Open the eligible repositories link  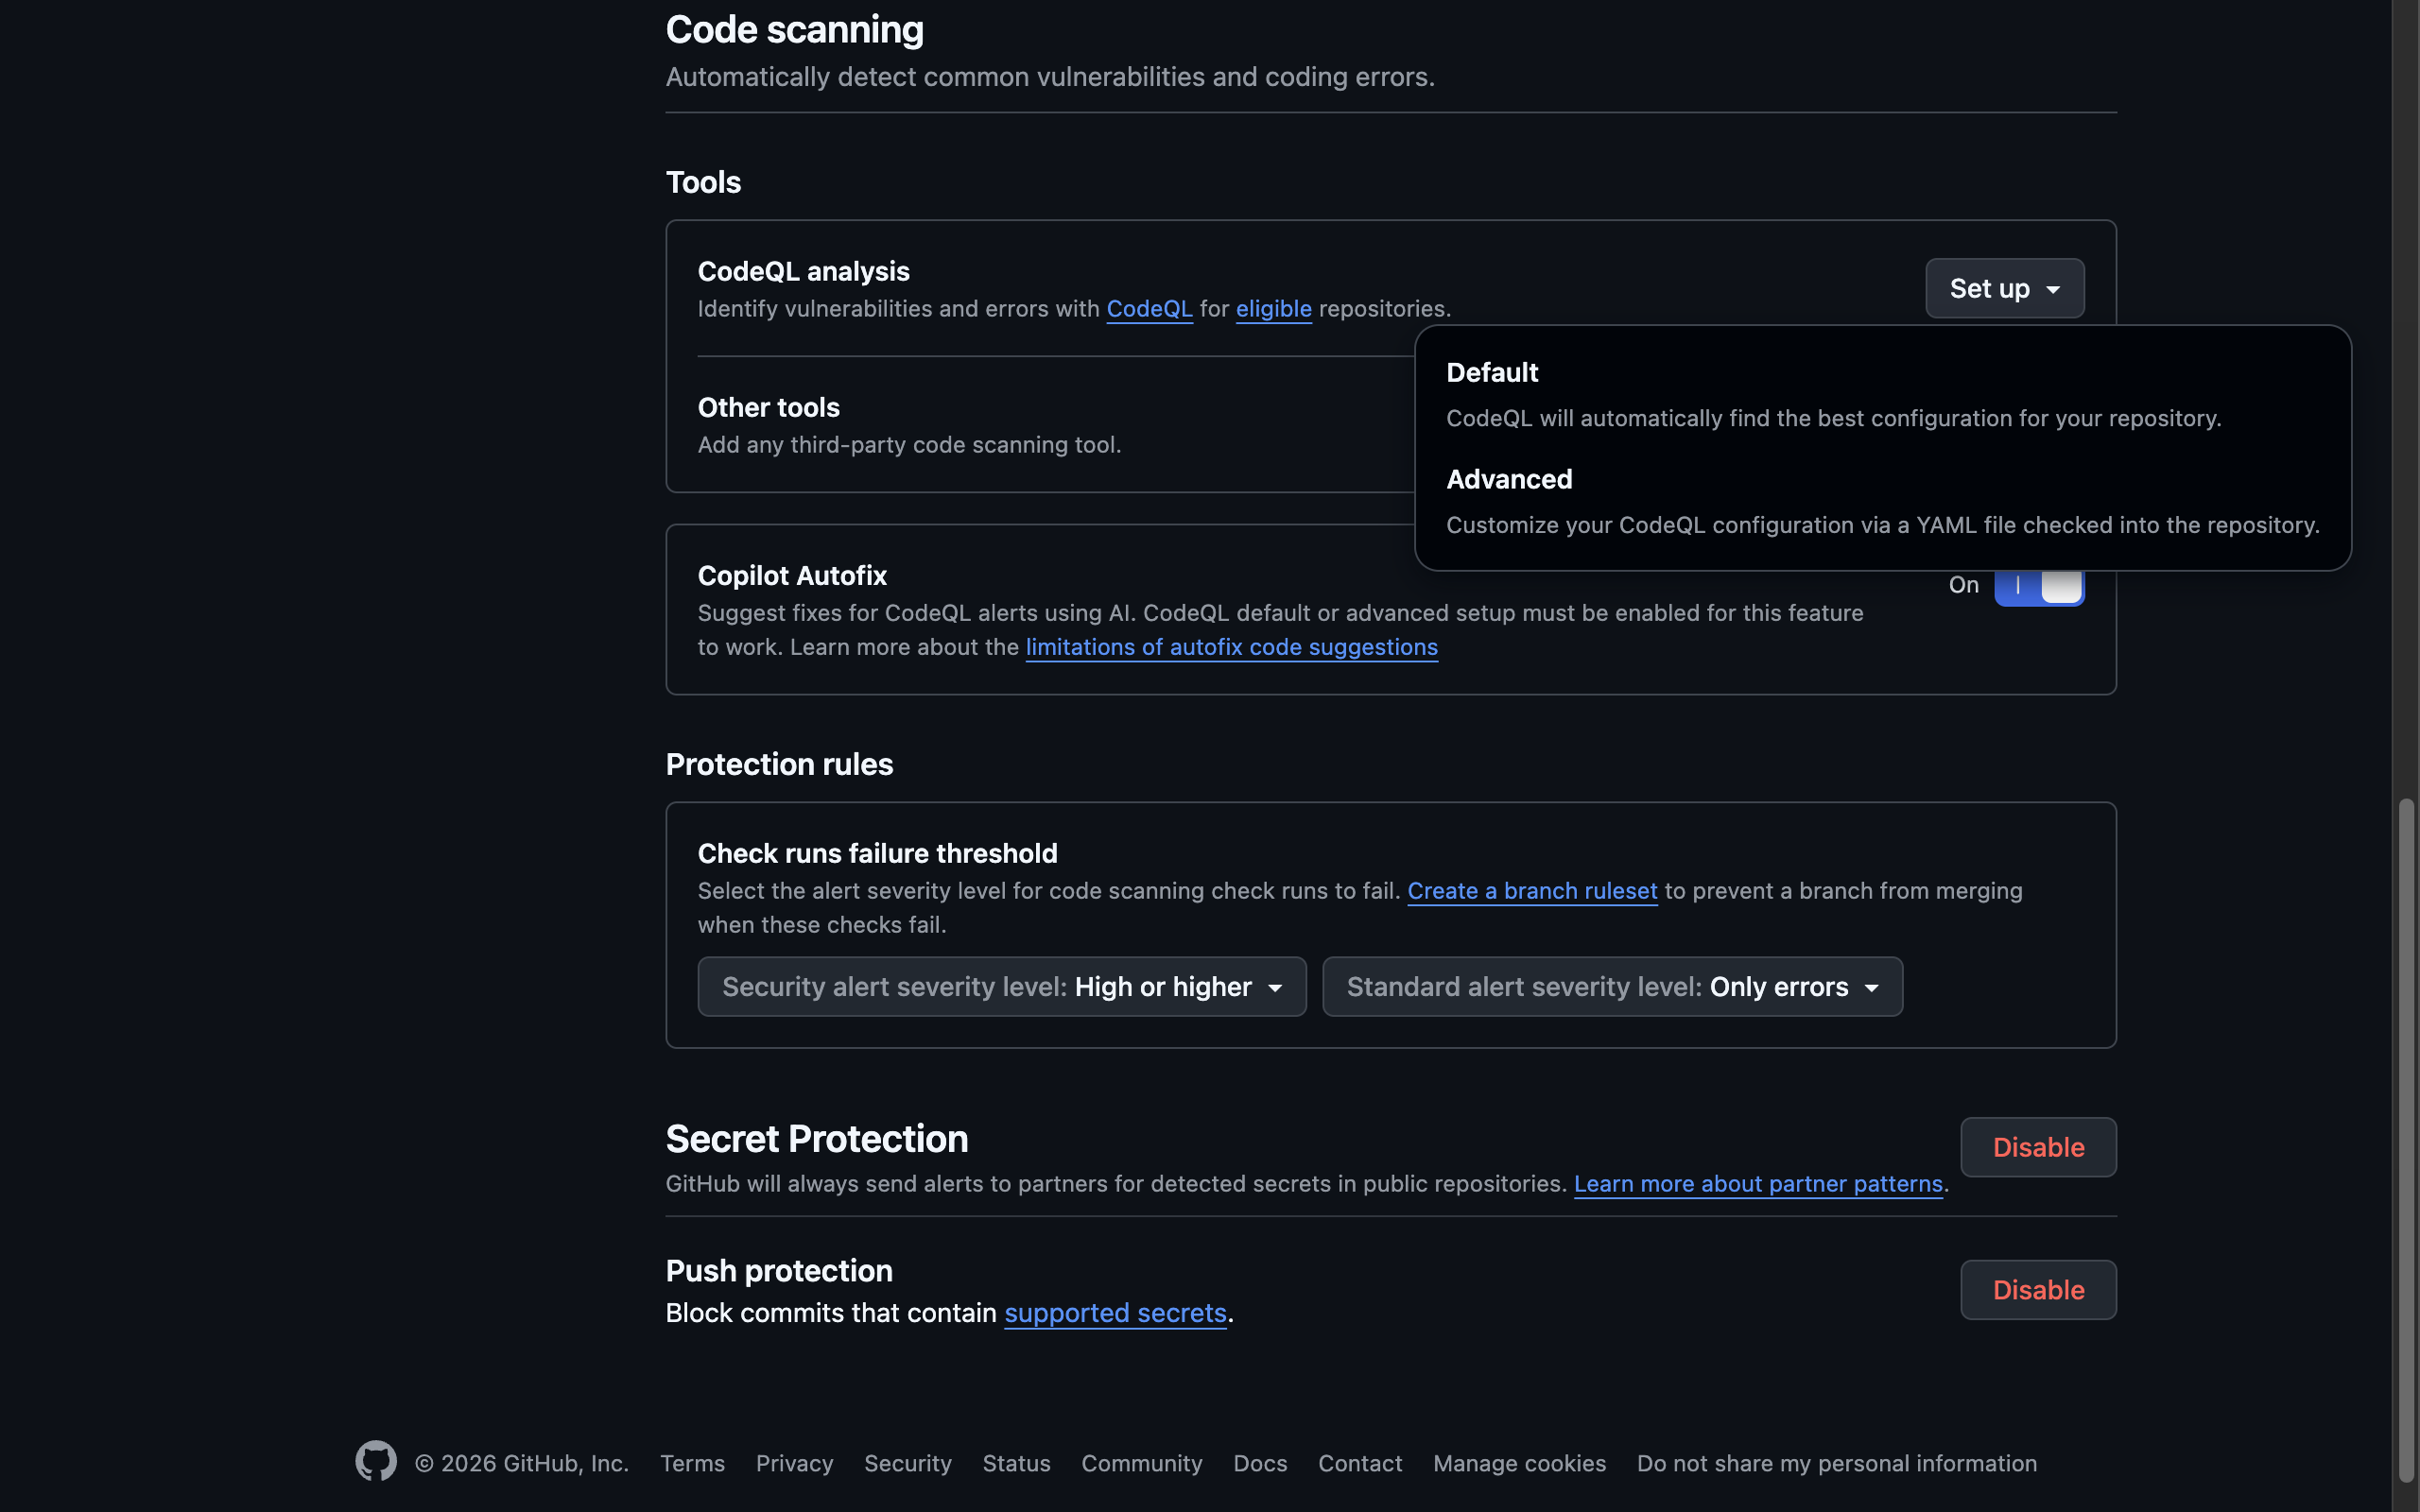tap(1272, 309)
